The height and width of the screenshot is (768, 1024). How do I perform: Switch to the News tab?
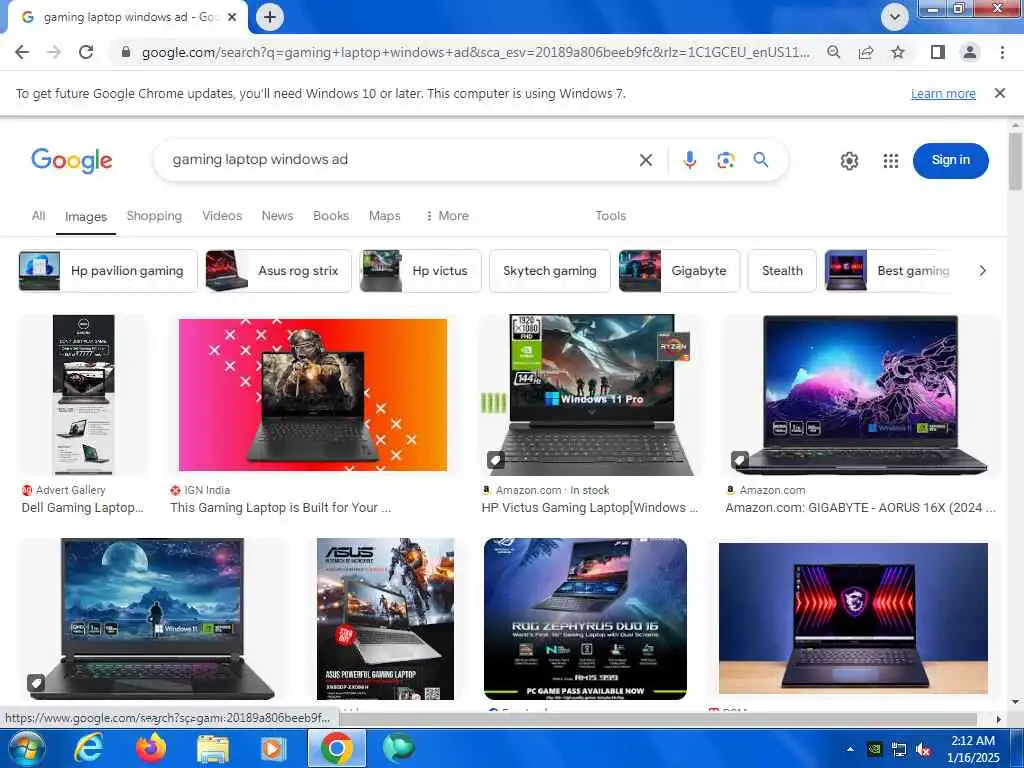(278, 216)
